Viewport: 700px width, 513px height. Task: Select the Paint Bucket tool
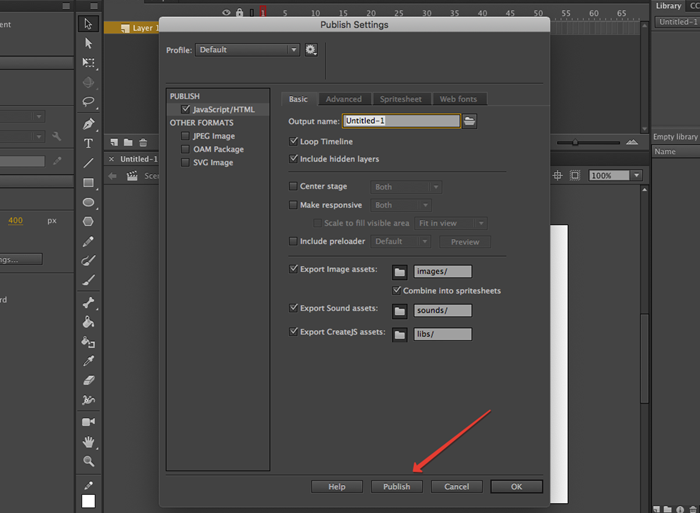coord(88,323)
